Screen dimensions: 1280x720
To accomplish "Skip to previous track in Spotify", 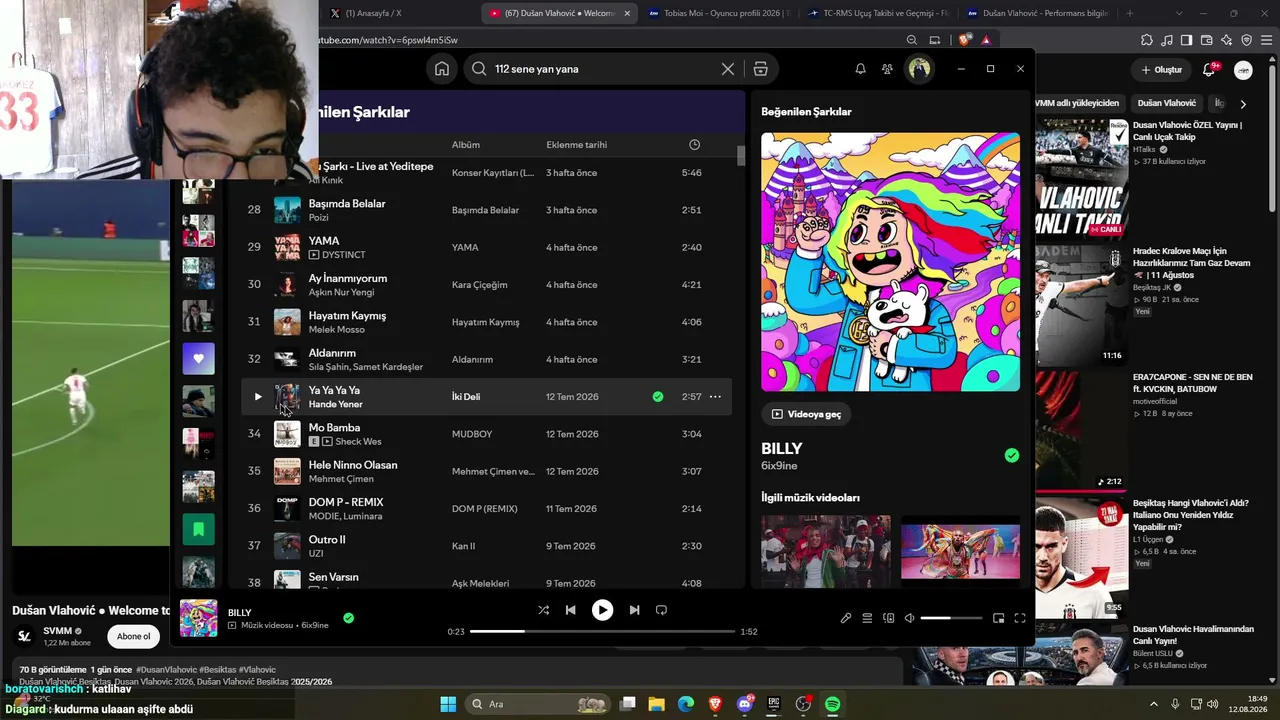I will pos(570,610).
